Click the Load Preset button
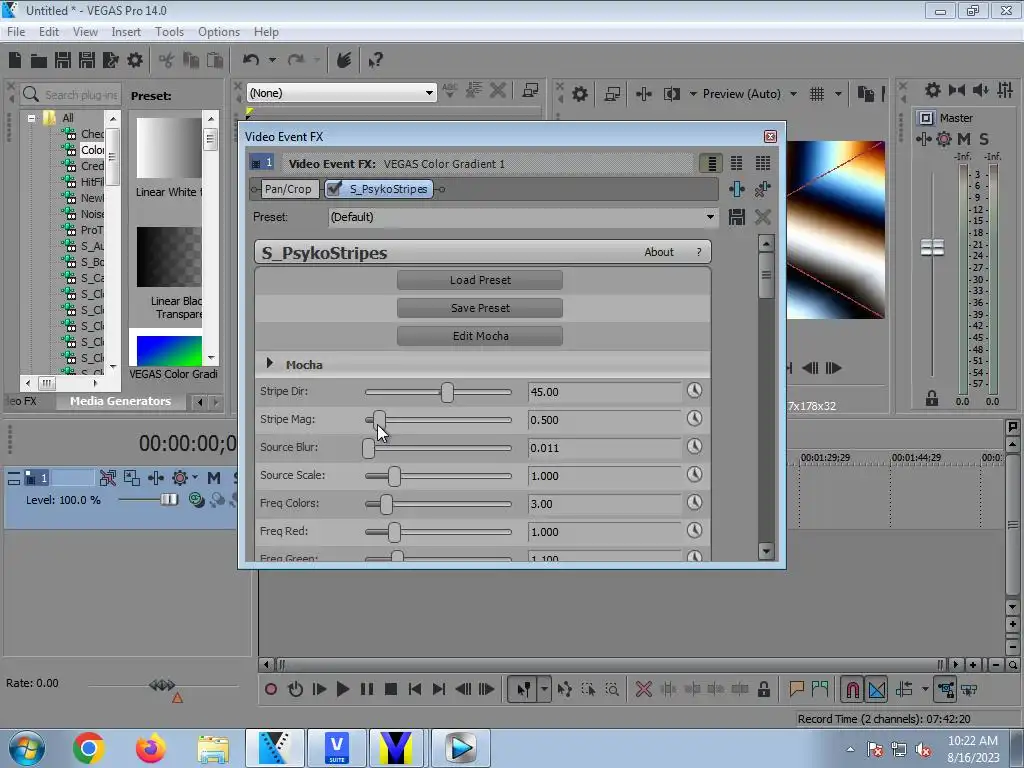 (x=480, y=280)
